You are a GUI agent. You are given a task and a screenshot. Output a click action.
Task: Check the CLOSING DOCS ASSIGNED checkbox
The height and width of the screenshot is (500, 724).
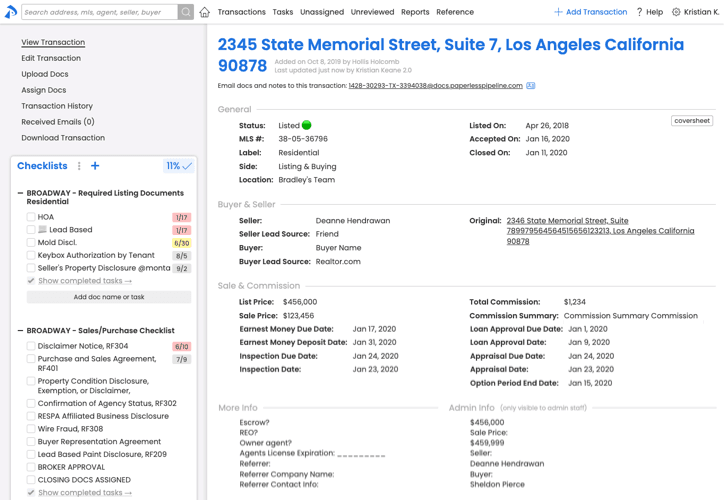coord(31,480)
